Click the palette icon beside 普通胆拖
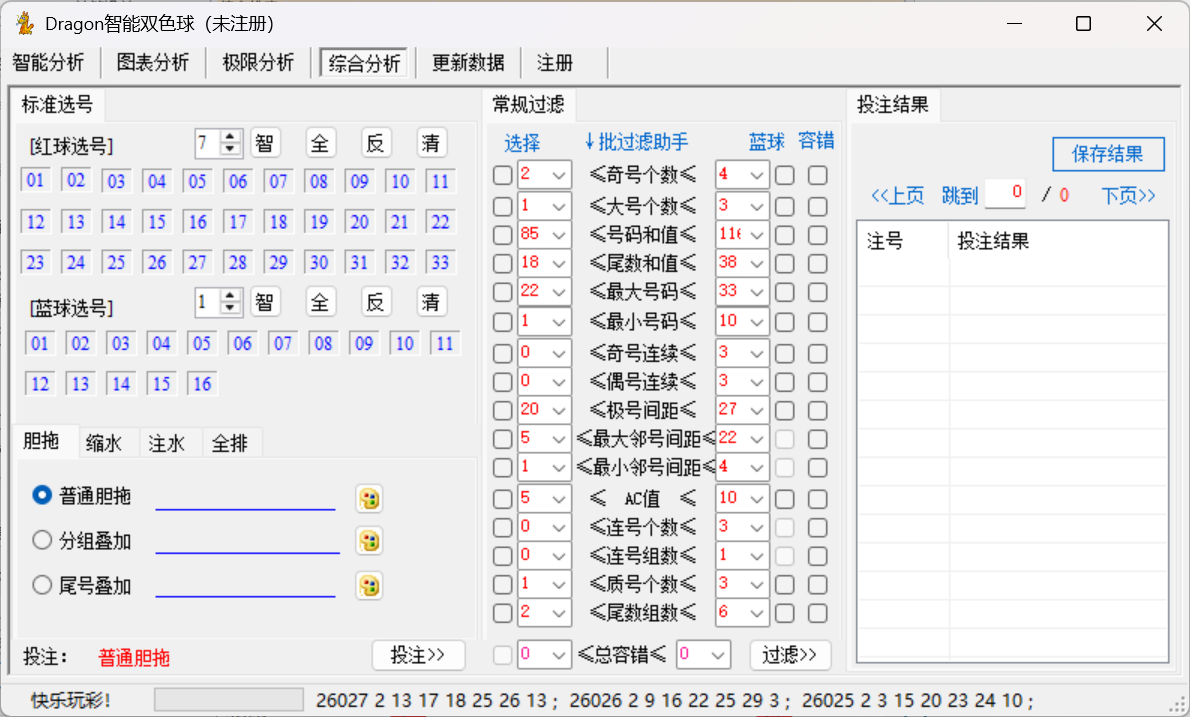This screenshot has height=717, width=1190. [x=369, y=498]
